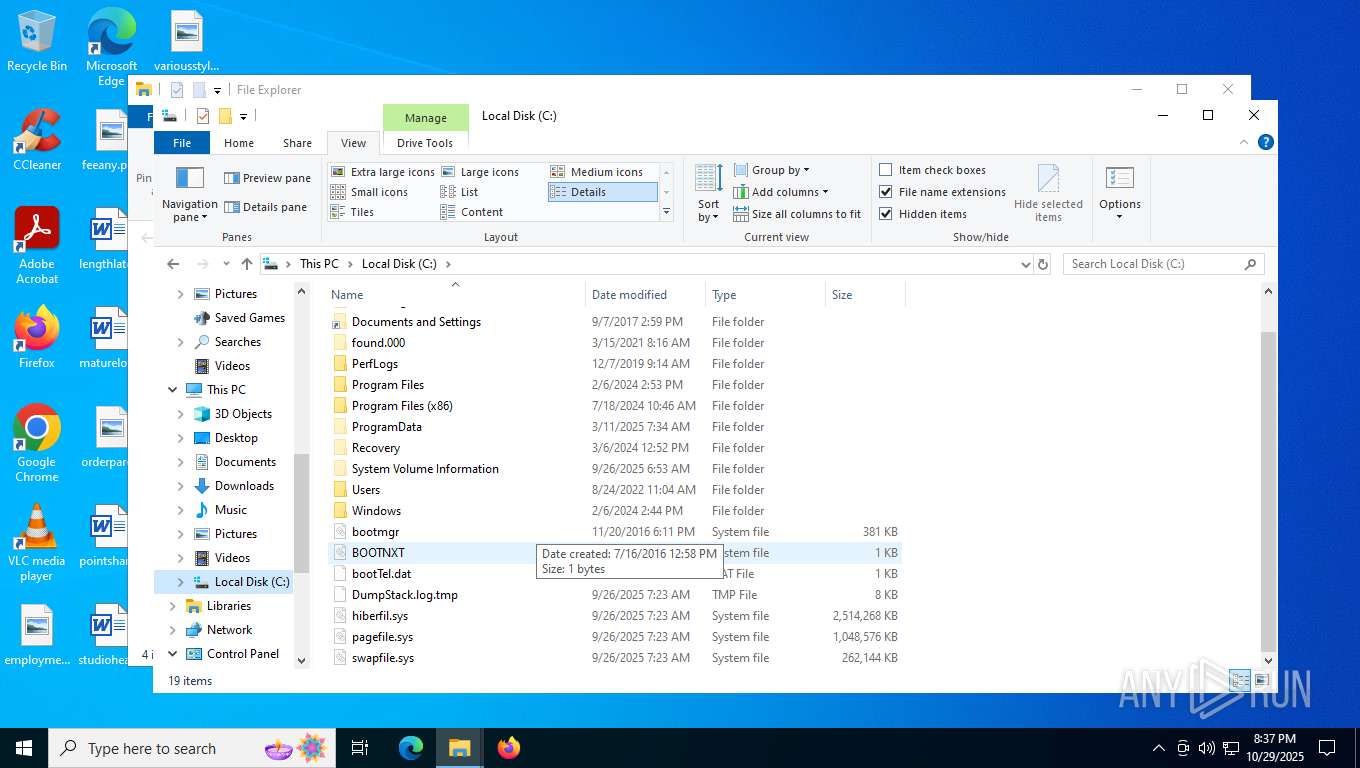Click the file list vertical scrollbar

[1269, 490]
